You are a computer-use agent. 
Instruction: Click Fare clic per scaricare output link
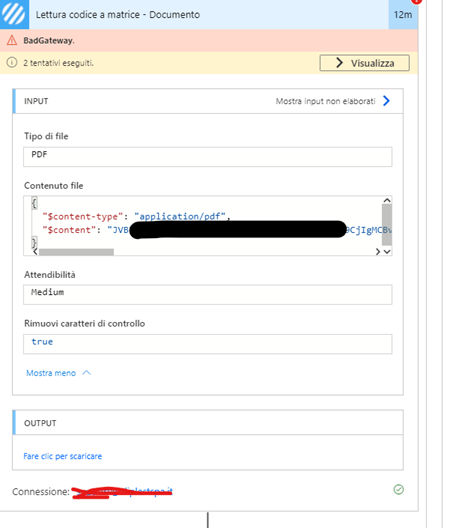pos(63,456)
